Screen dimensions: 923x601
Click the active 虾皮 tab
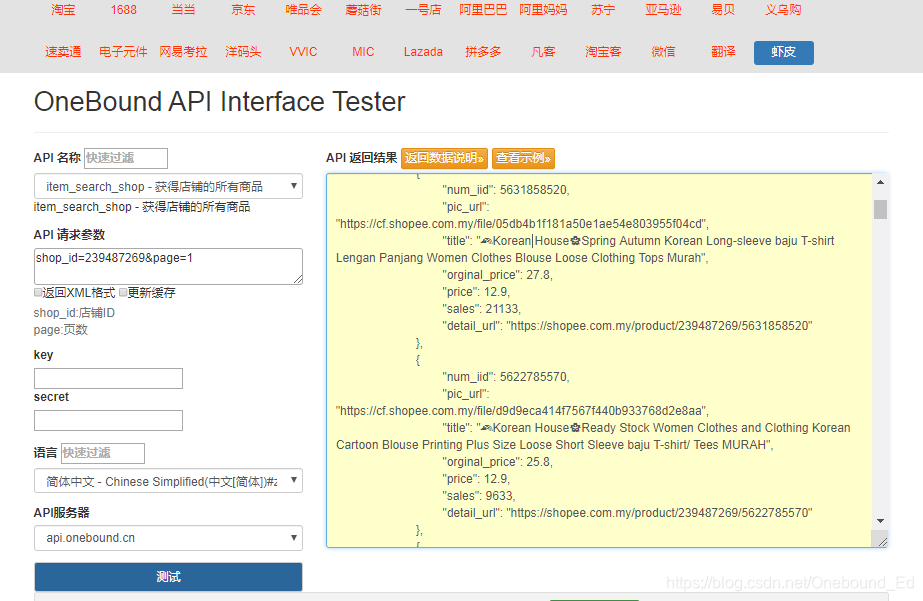click(783, 52)
